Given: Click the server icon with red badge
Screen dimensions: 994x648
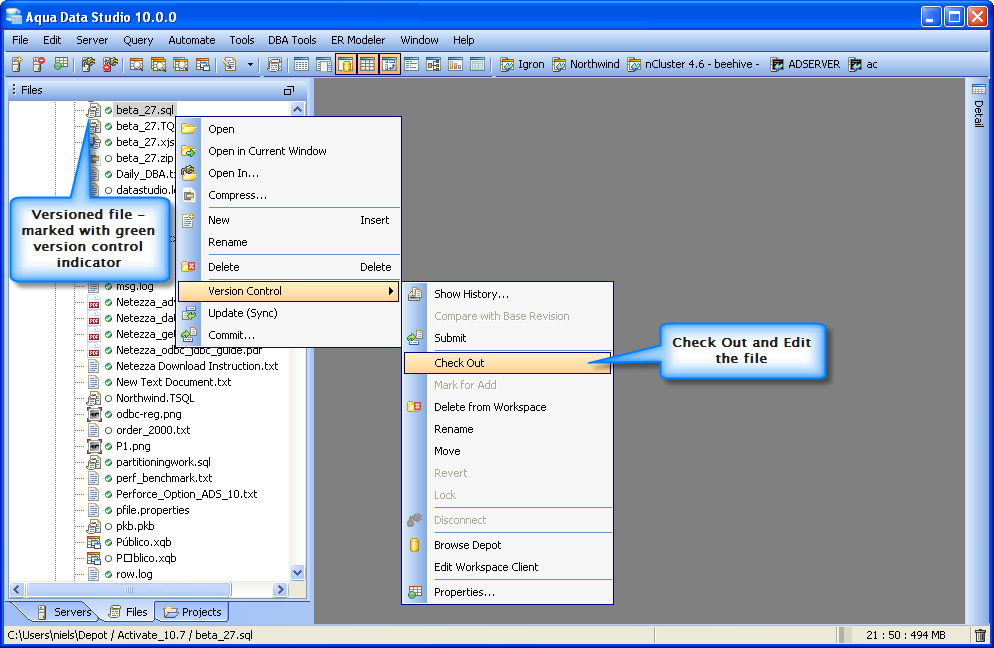Looking at the screenshot, I should 39,64.
